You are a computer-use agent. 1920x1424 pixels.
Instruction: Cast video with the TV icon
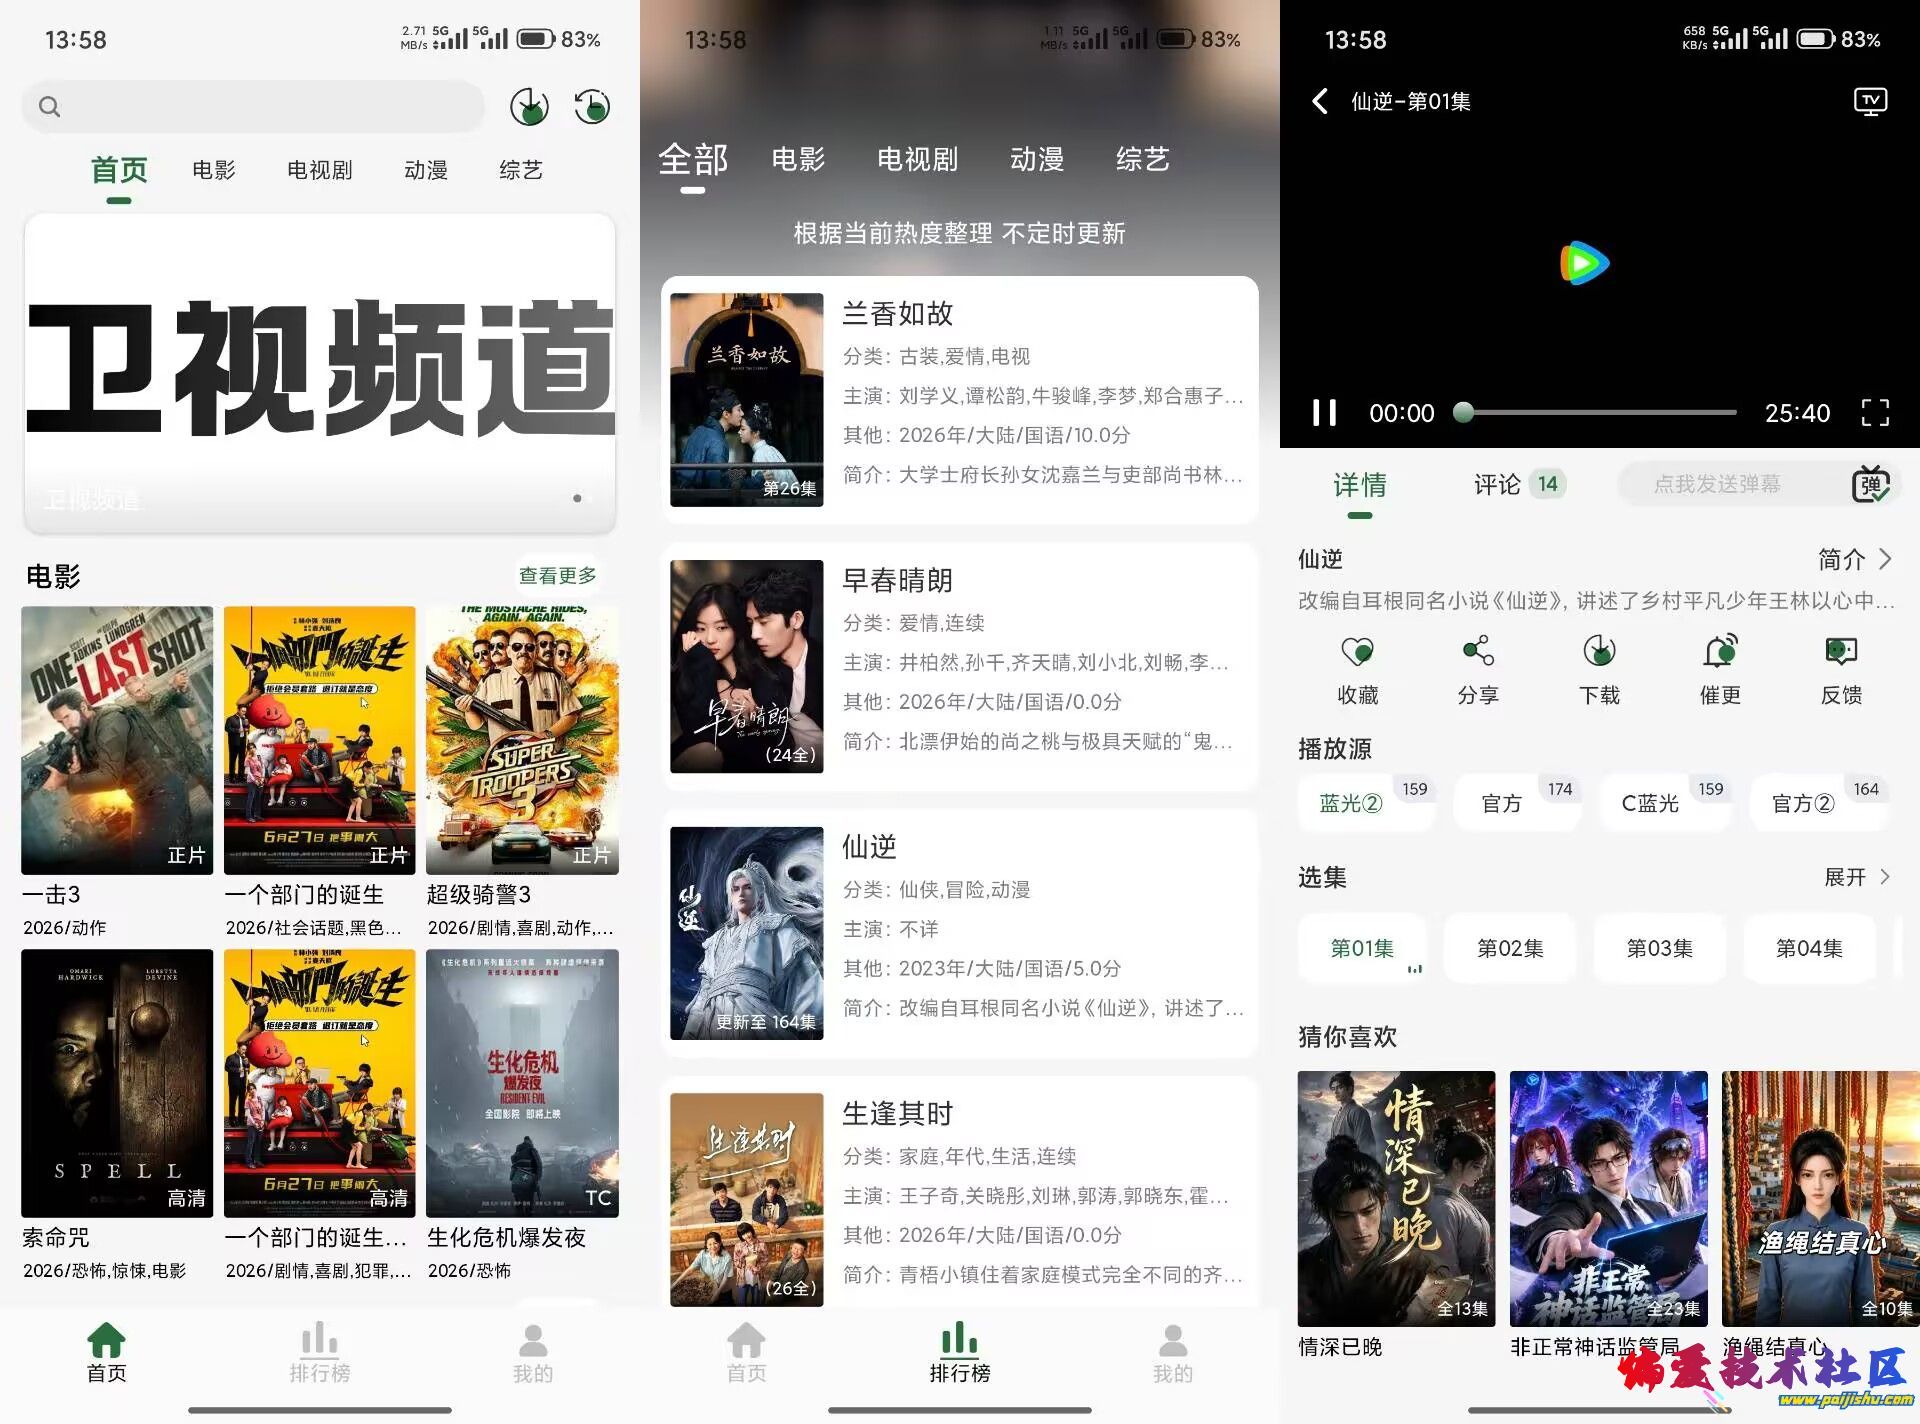(1871, 101)
